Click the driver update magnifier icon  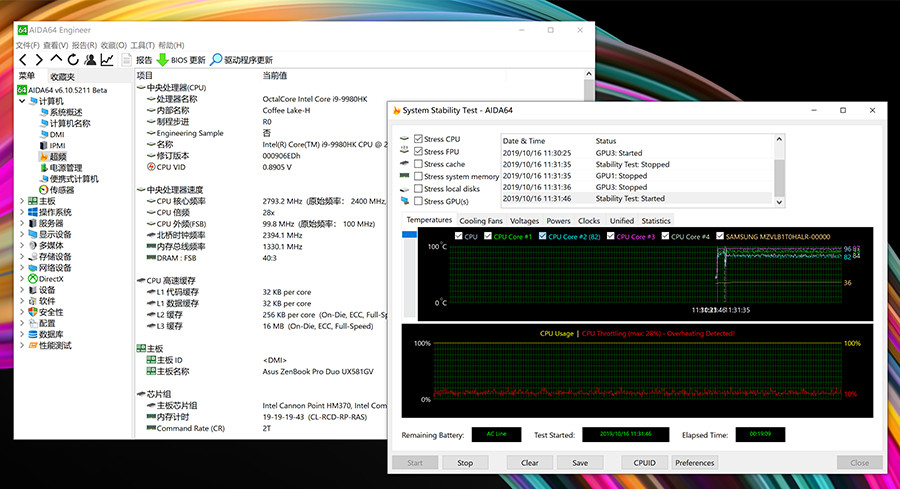coord(216,60)
